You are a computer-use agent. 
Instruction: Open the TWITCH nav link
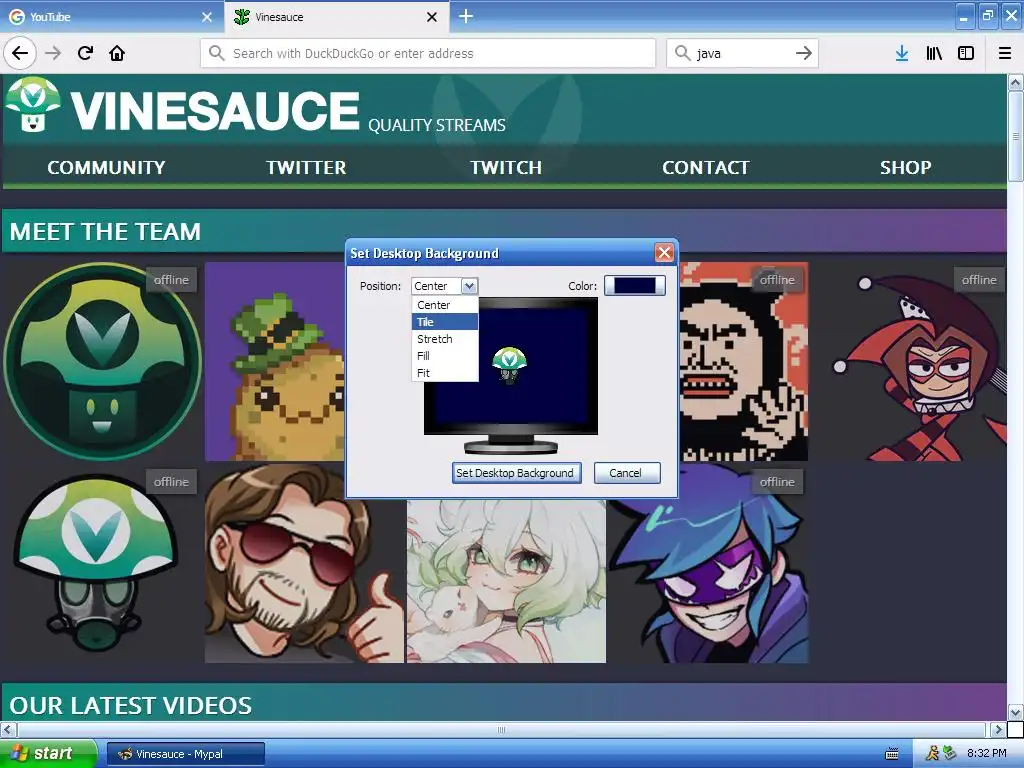(x=506, y=168)
